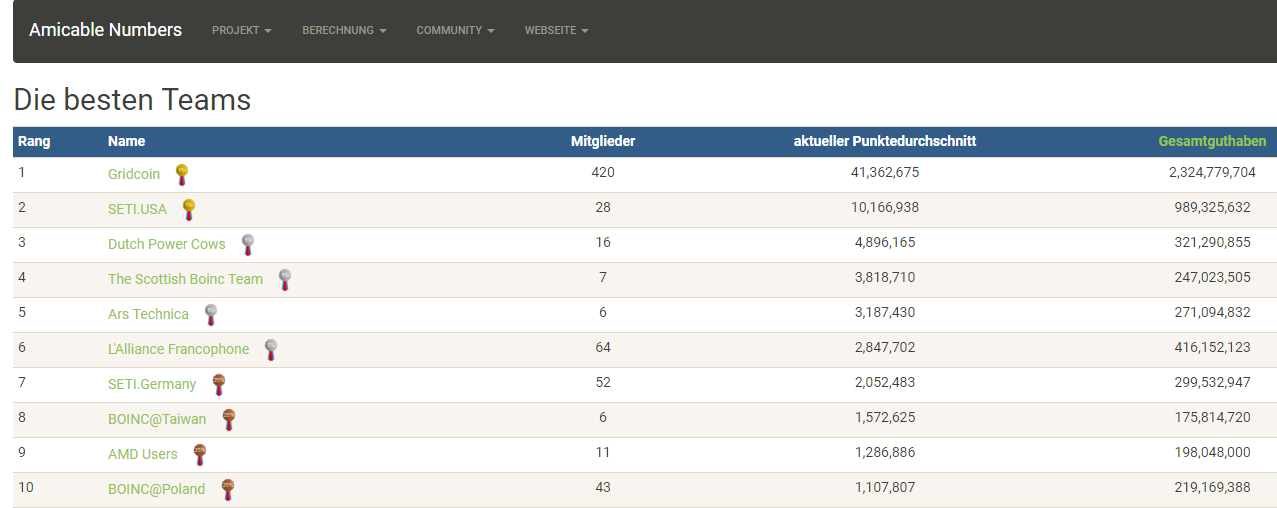Select total credit 271,094,832
Viewport: 1277px width, 508px height.
coord(1212,312)
